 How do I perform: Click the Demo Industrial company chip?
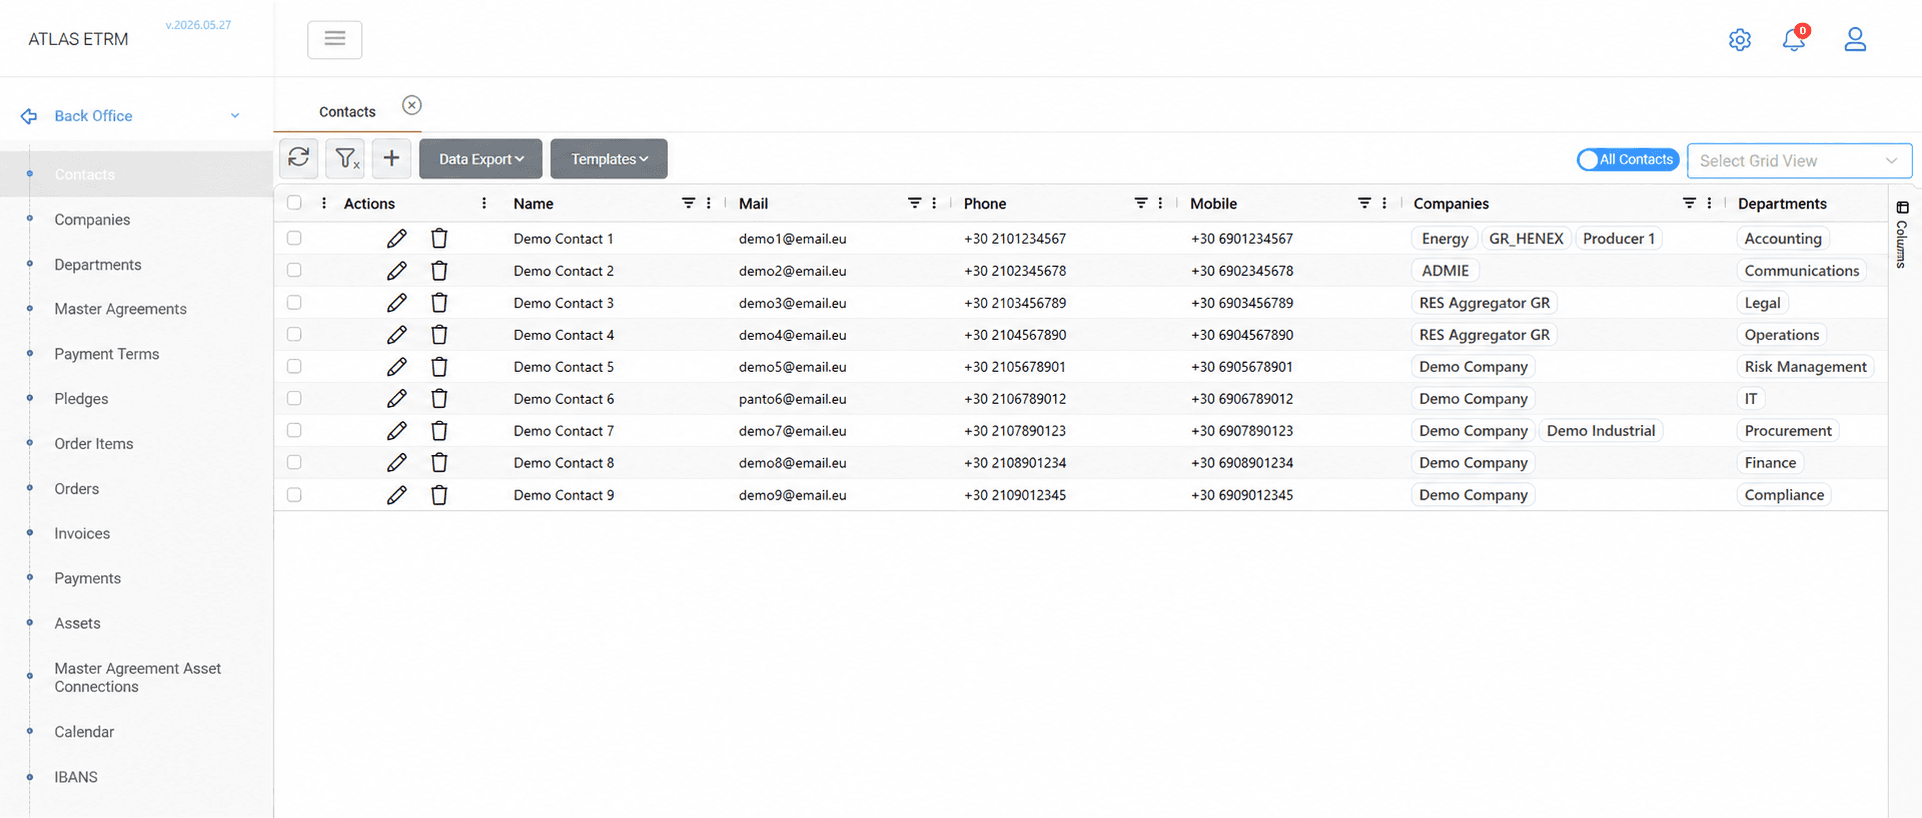[1601, 430]
